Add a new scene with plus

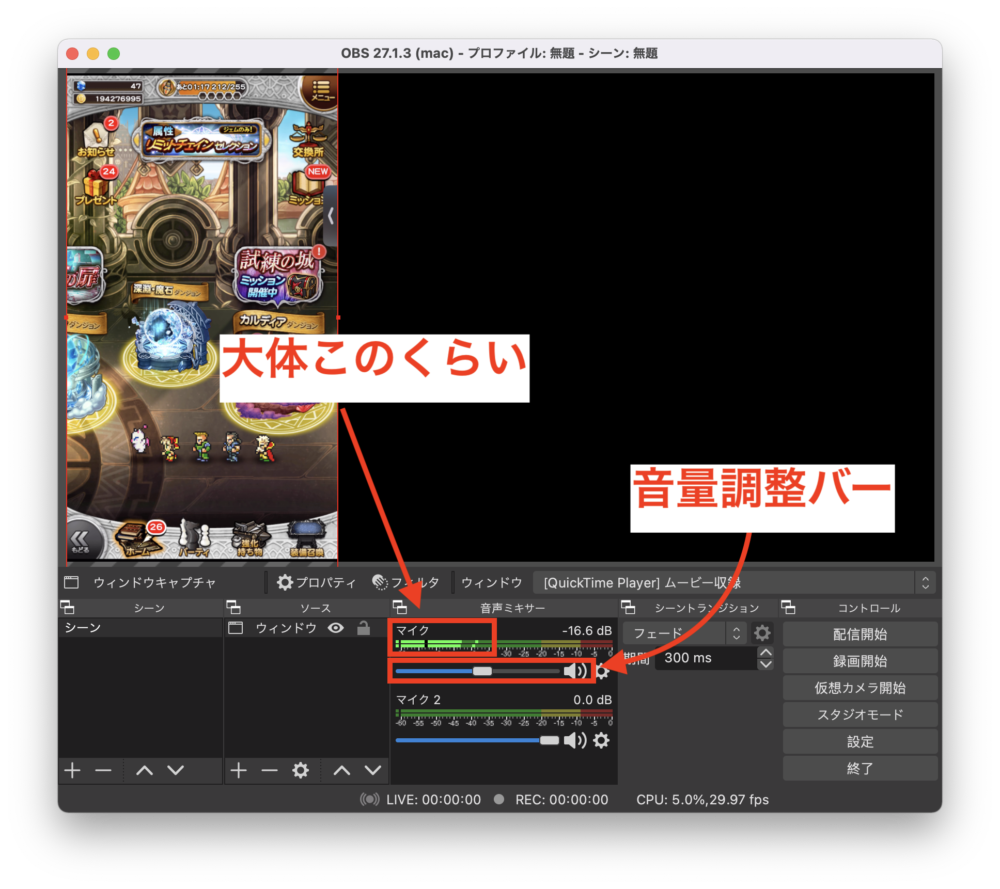pos(72,770)
